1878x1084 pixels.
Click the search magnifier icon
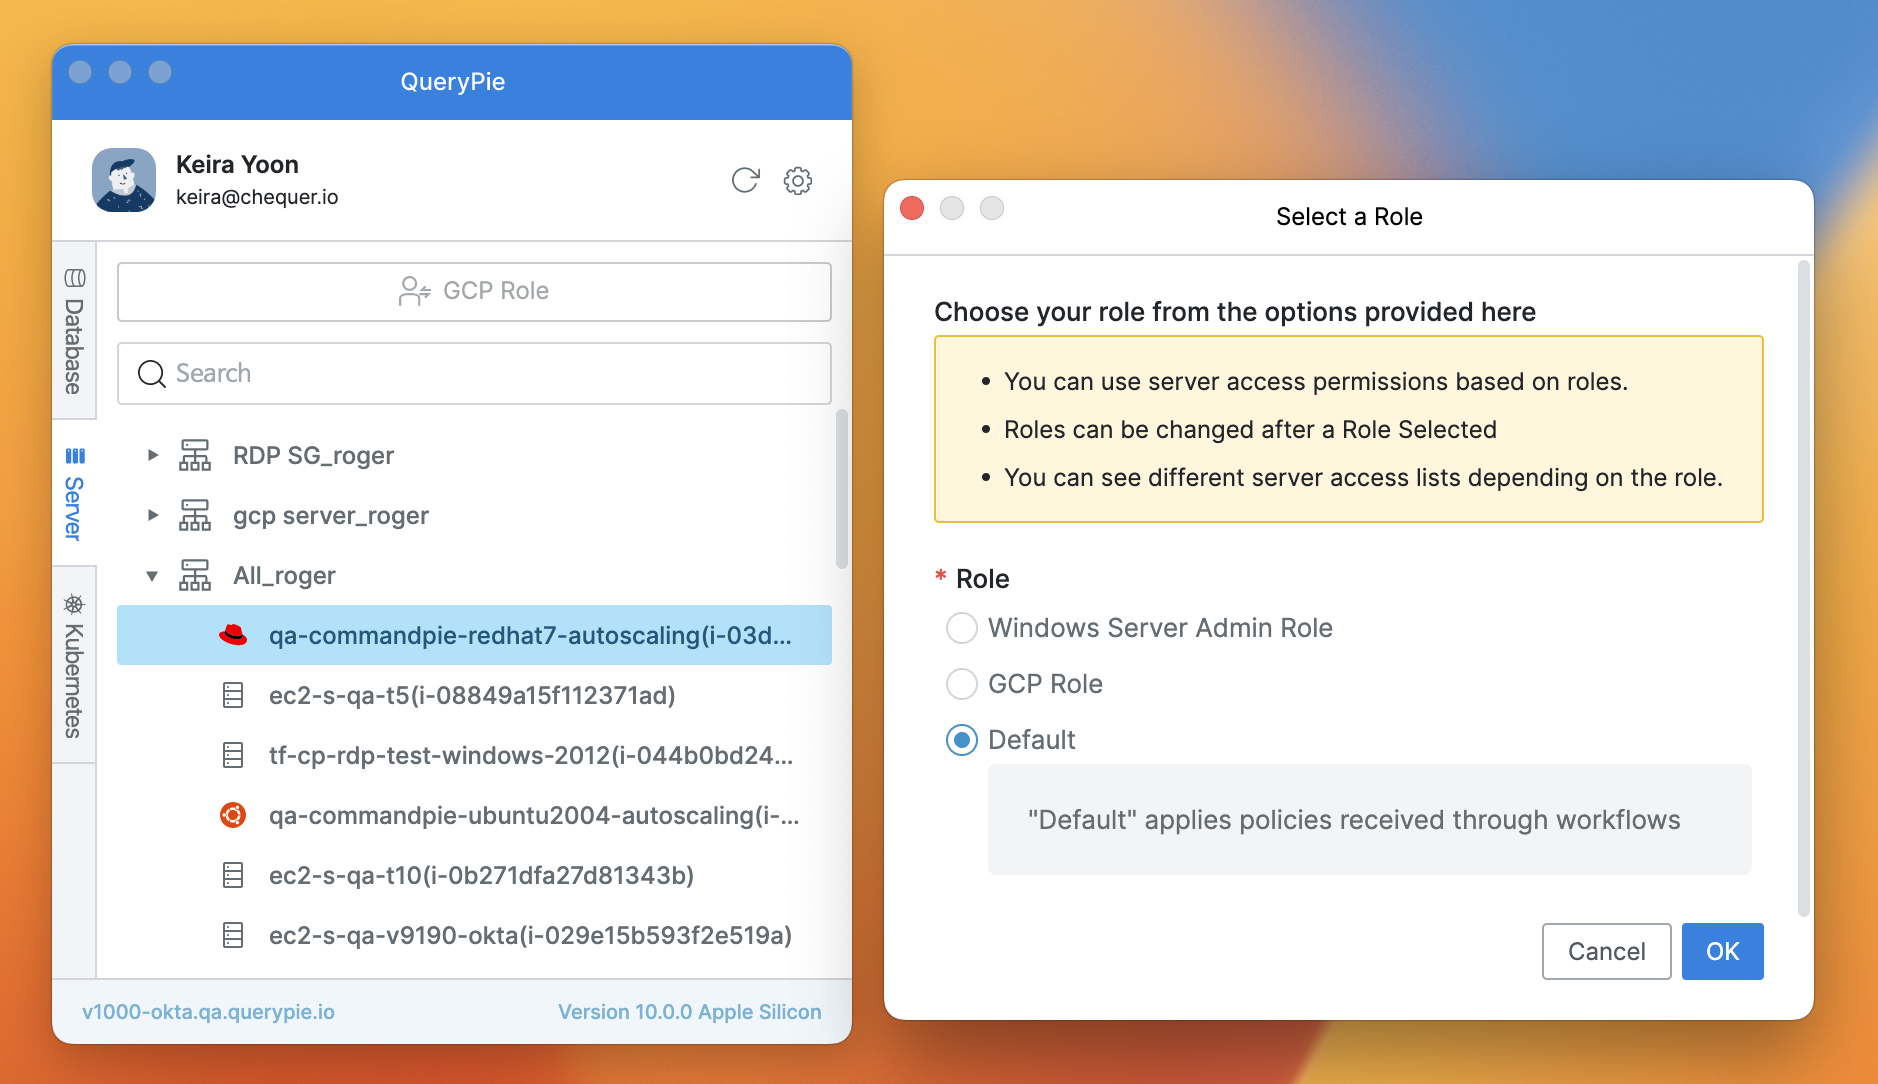[152, 373]
